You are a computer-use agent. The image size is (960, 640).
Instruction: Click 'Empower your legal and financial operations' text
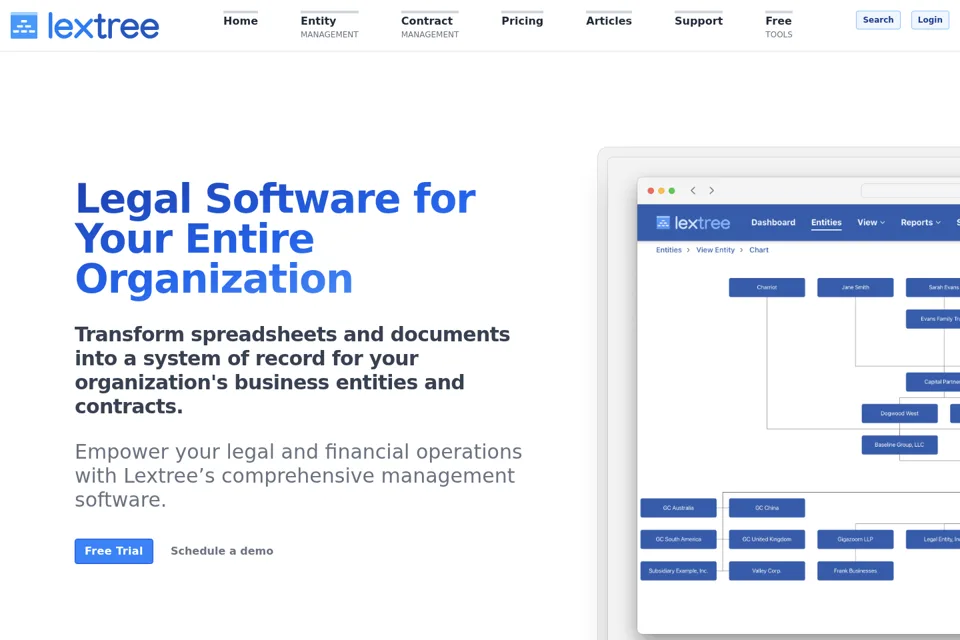pos(298,475)
